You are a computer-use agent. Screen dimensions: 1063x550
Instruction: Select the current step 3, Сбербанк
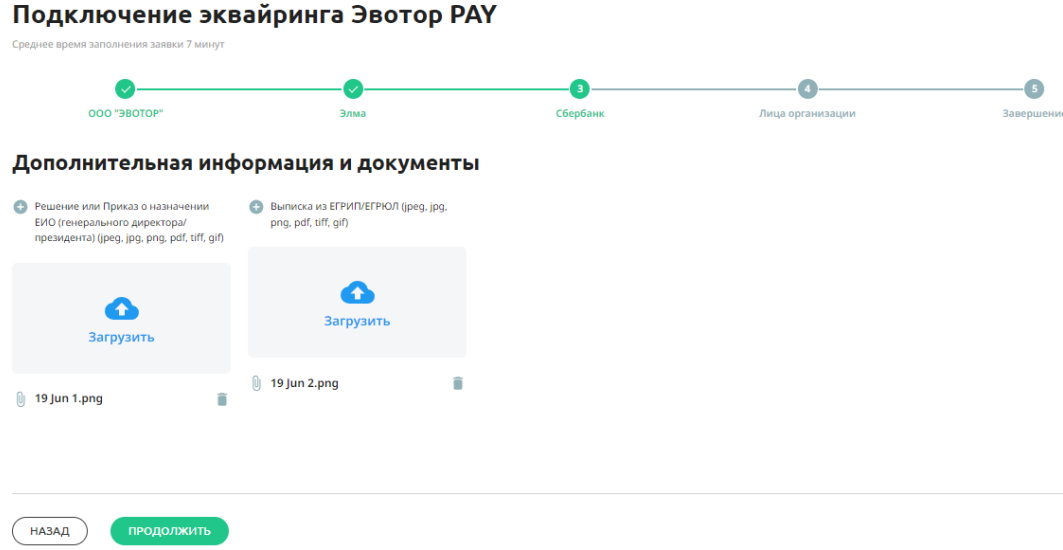tap(580, 89)
